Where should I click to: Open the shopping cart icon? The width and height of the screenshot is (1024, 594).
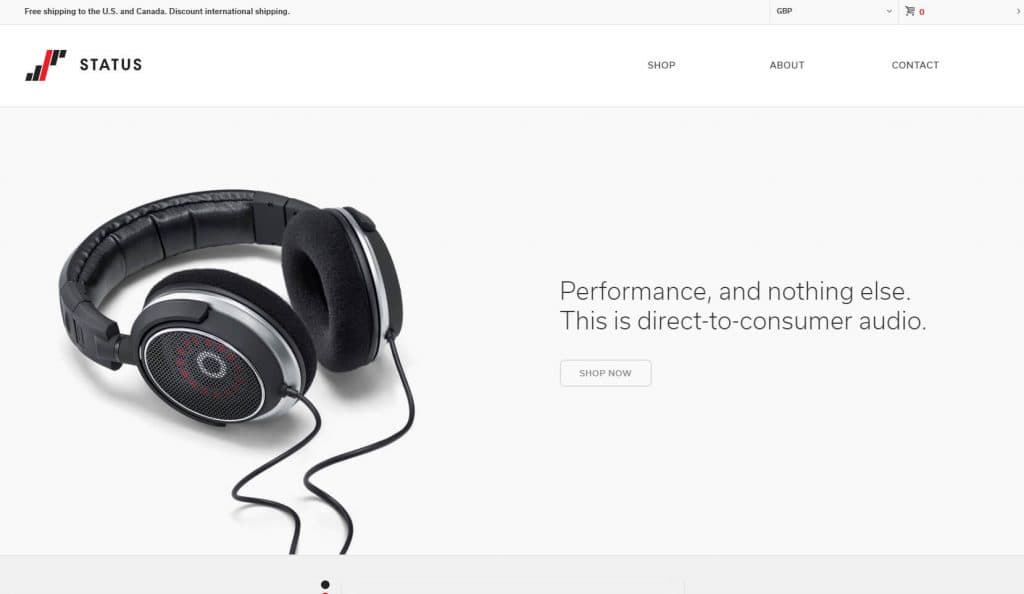pyautogui.click(x=910, y=11)
